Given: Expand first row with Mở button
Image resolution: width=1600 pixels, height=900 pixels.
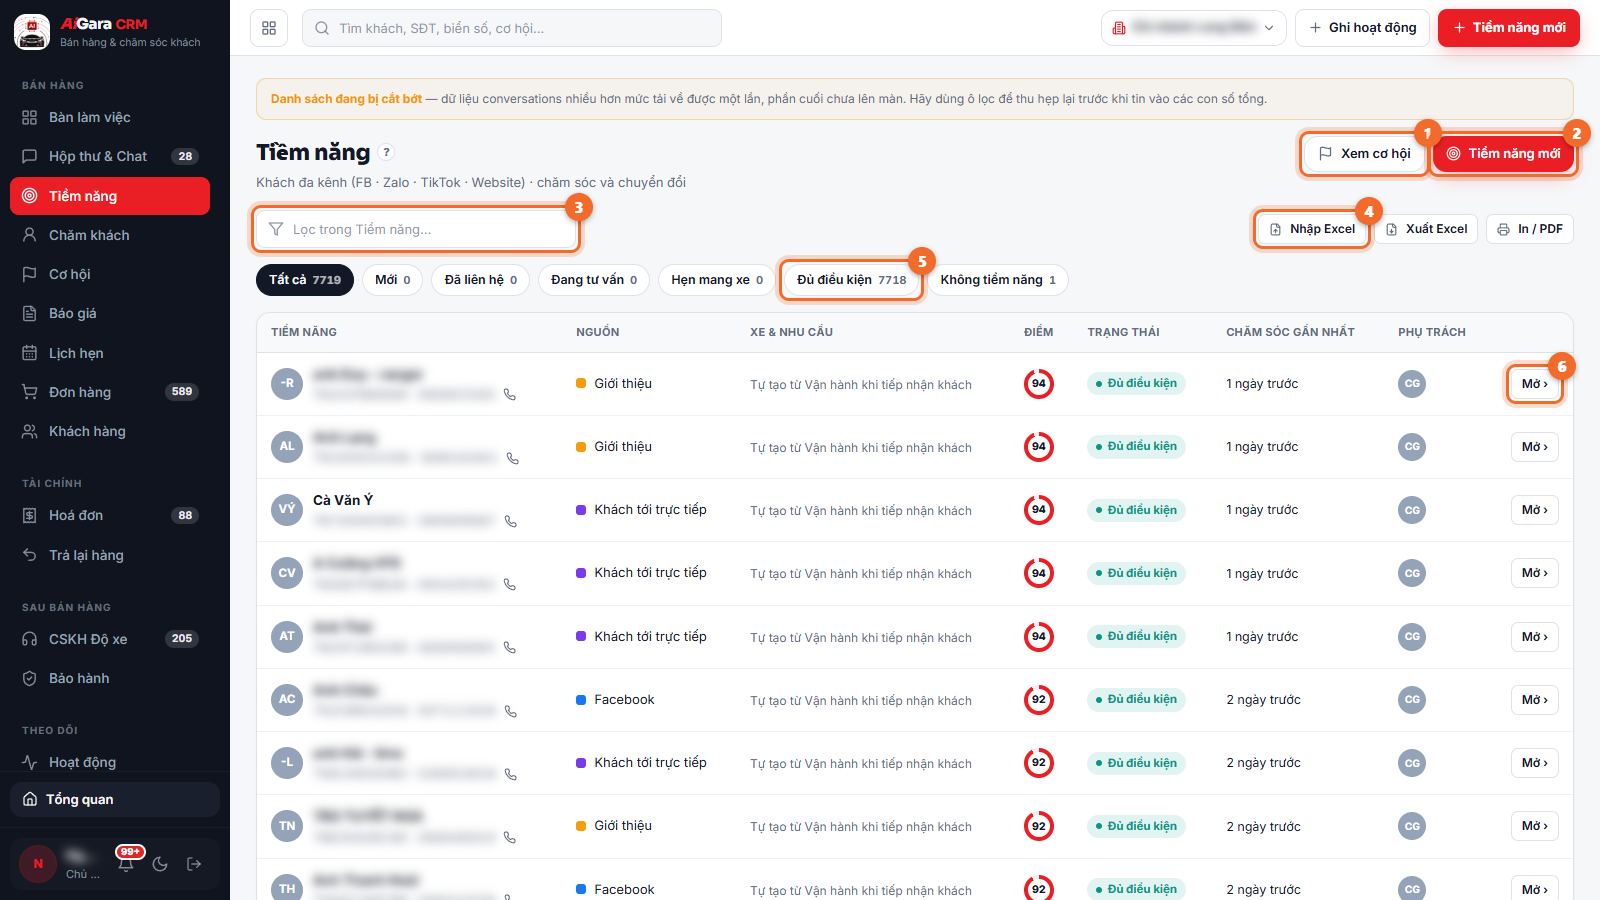Looking at the screenshot, I should [x=1534, y=384].
